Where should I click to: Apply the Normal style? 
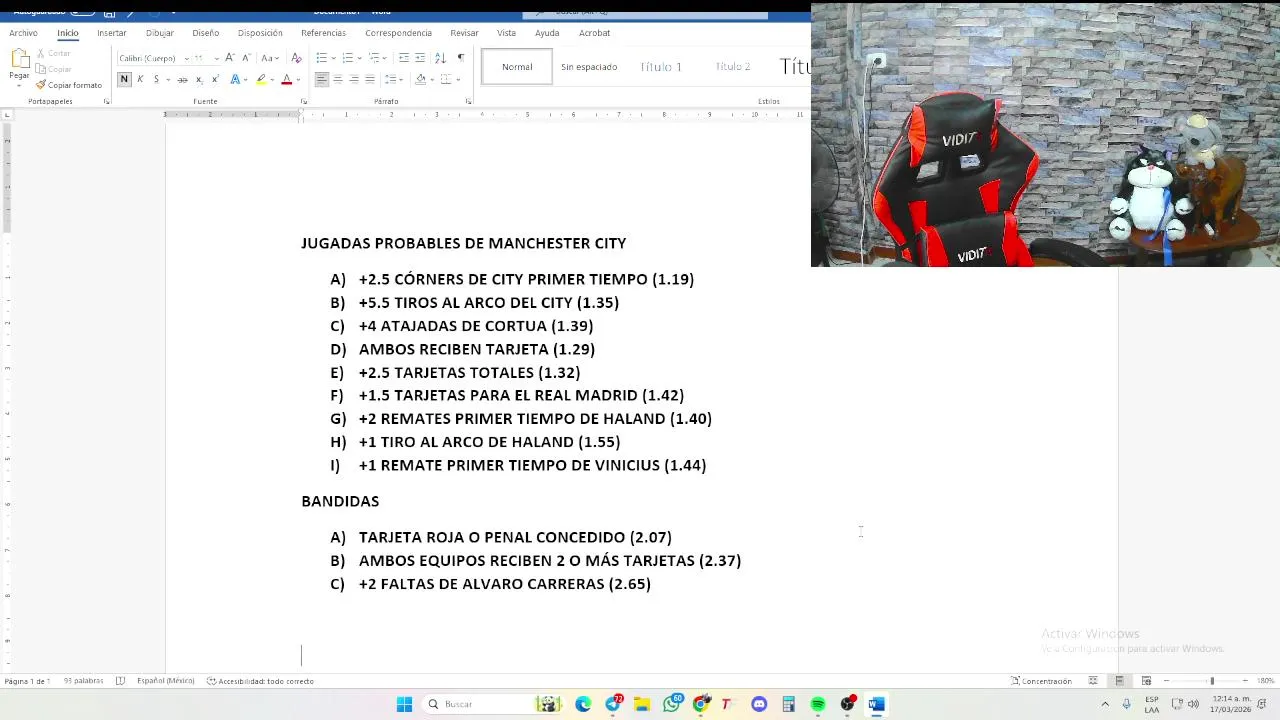[x=517, y=67]
